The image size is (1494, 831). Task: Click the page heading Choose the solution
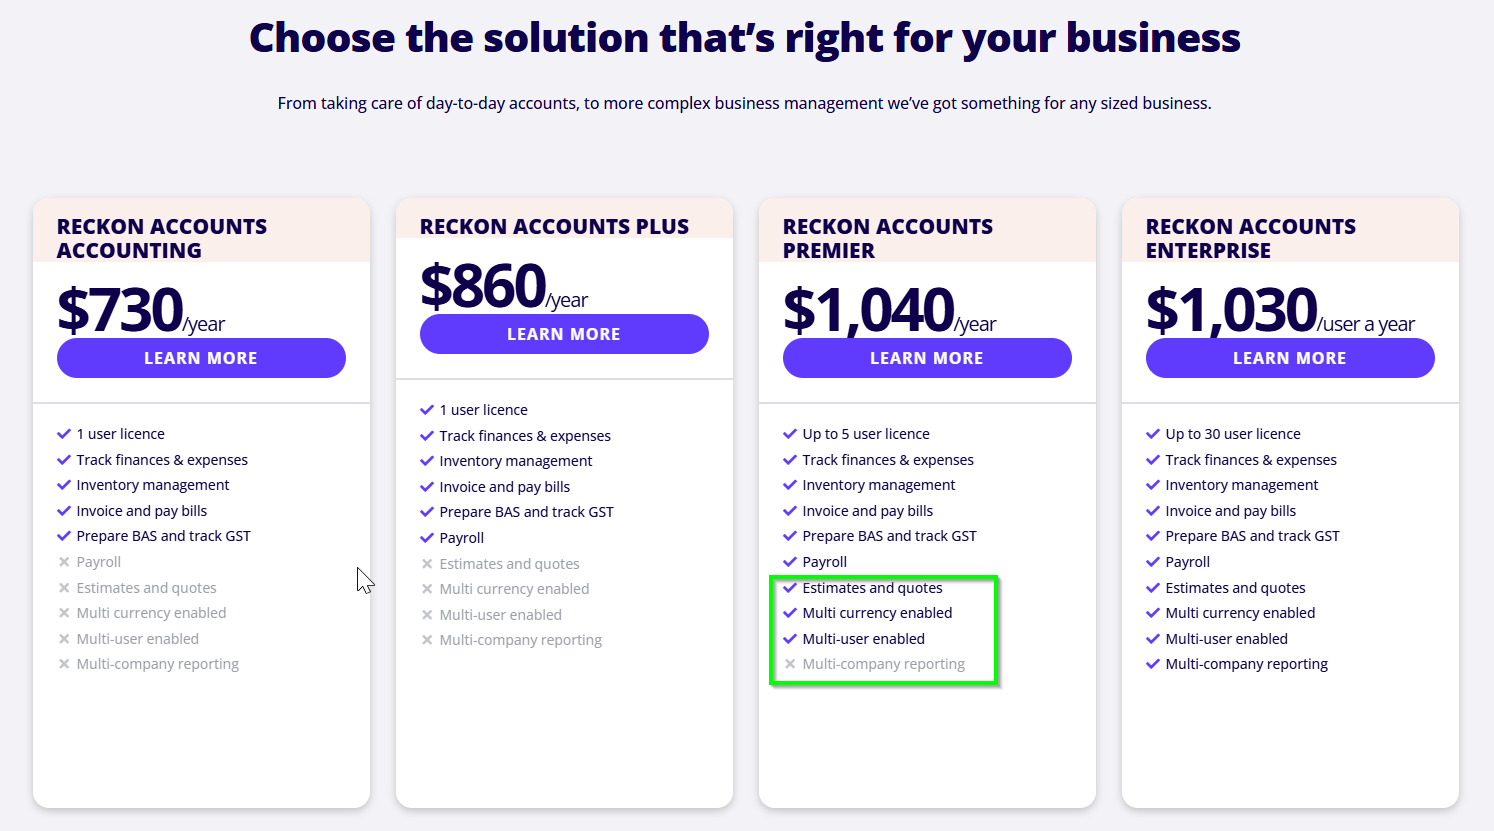[745, 38]
